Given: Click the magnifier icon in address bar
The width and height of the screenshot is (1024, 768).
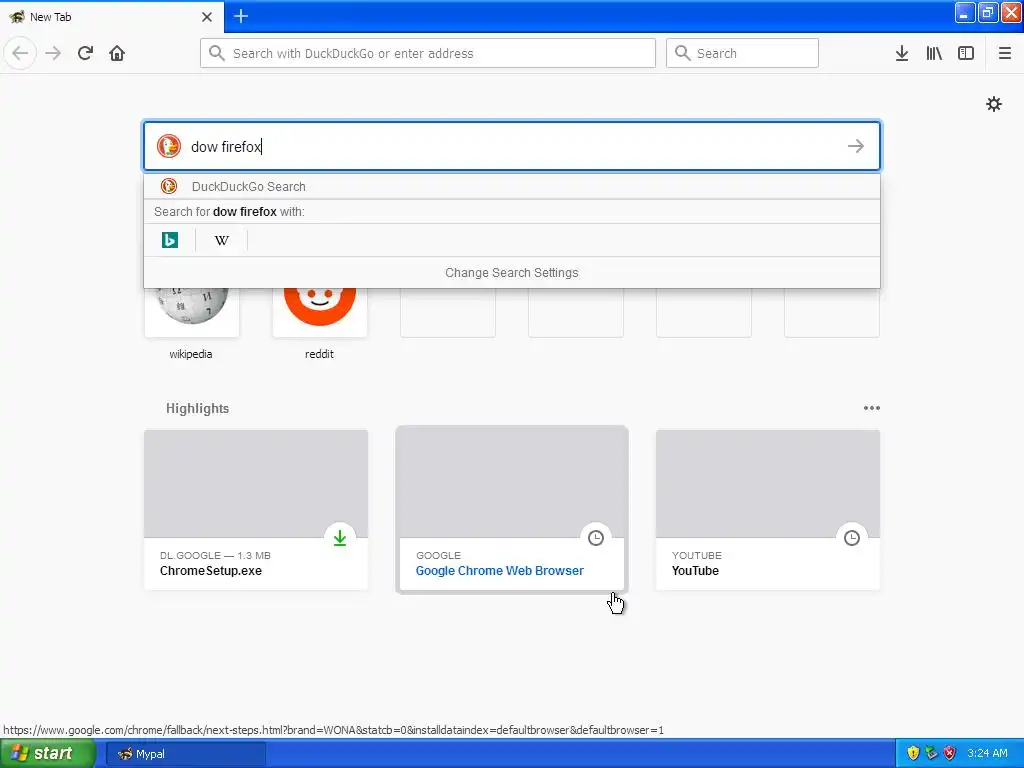Looking at the screenshot, I should 217,53.
